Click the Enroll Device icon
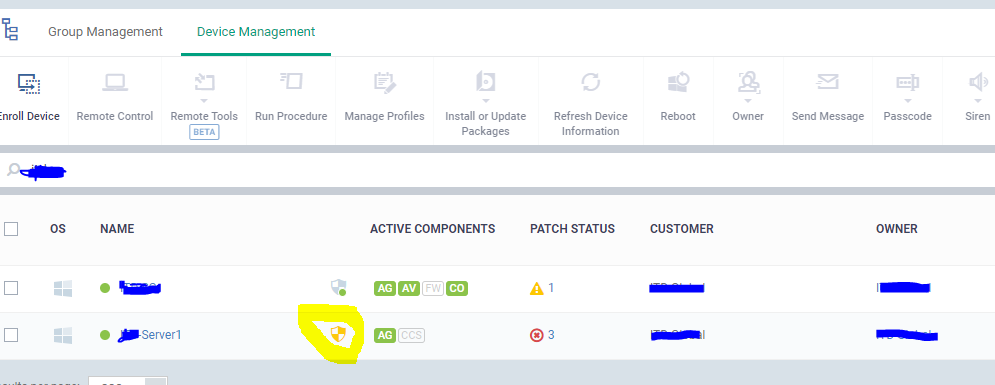This screenshot has height=385, width=995. (x=29, y=84)
